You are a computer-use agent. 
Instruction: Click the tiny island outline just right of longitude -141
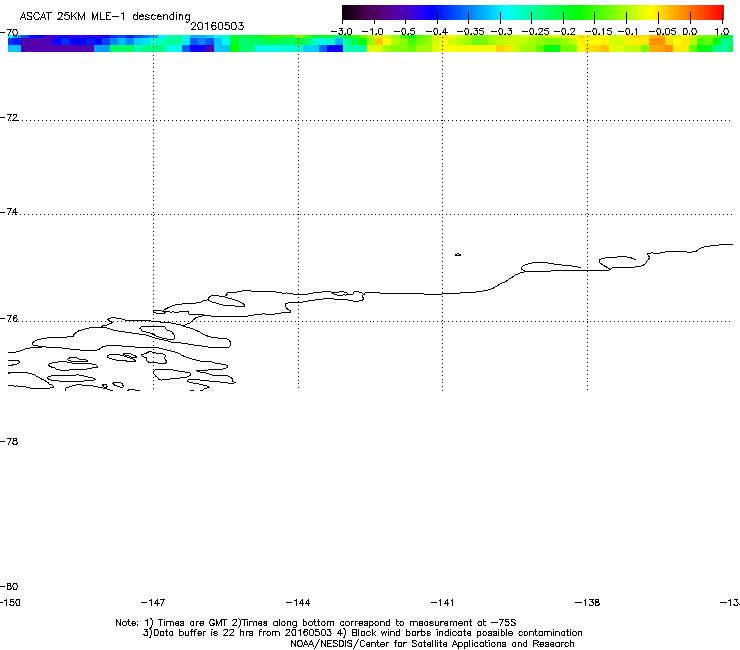pyautogui.click(x=458, y=255)
